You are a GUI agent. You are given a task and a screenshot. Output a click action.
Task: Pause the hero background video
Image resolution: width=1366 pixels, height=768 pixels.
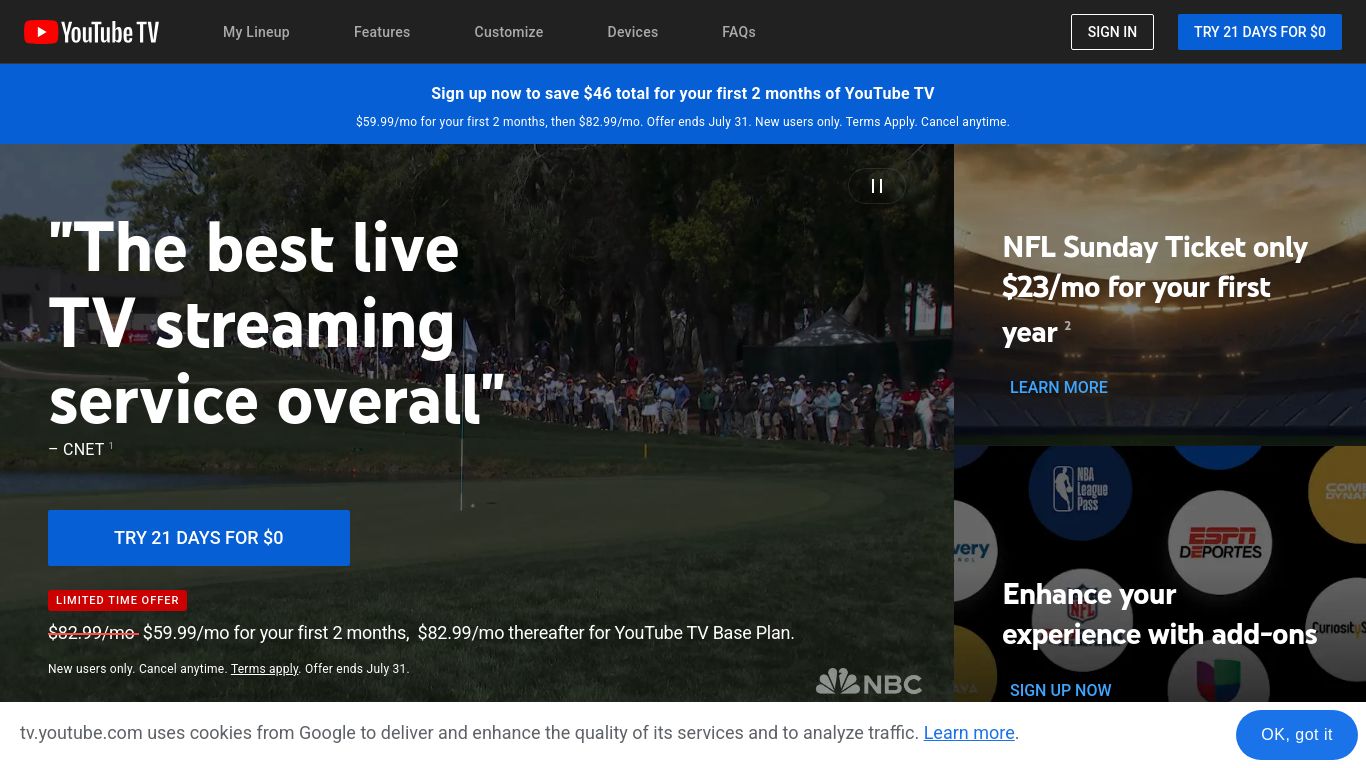coord(877,186)
